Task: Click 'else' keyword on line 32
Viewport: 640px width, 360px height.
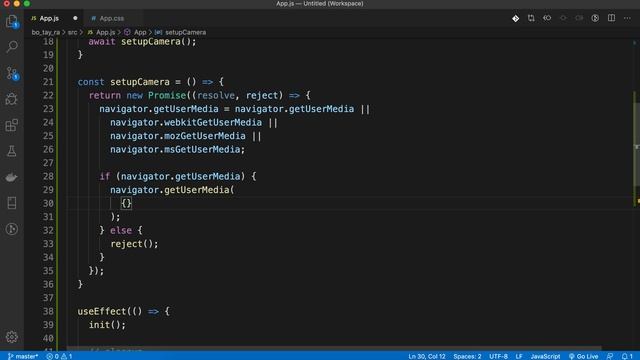Action: (x=121, y=231)
